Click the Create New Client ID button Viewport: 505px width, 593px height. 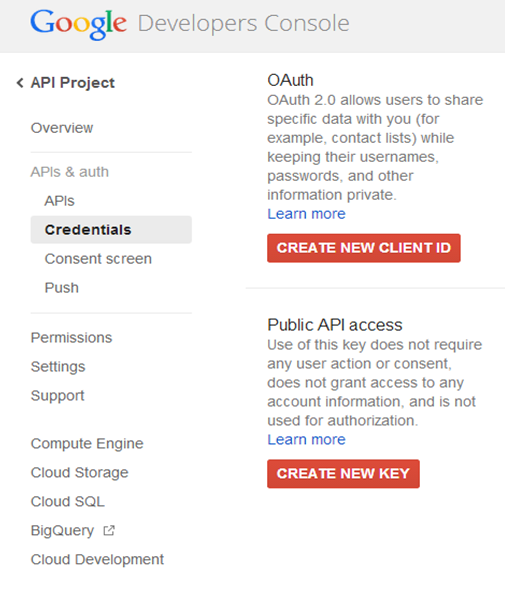click(x=364, y=248)
